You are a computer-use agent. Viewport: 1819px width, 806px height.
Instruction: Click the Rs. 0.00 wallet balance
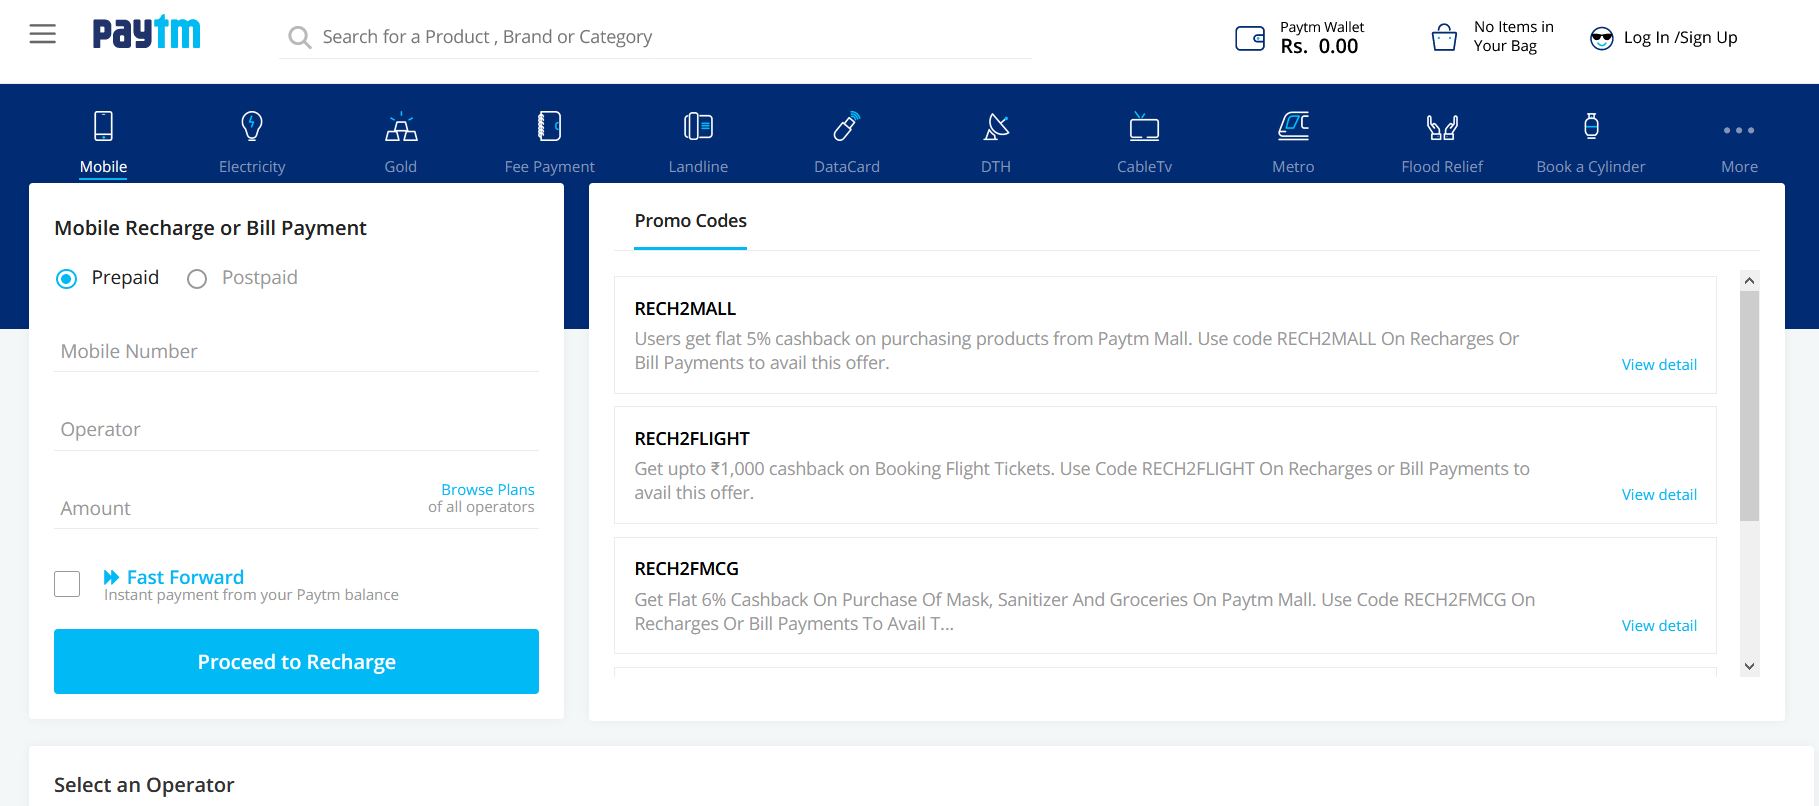(x=1319, y=46)
